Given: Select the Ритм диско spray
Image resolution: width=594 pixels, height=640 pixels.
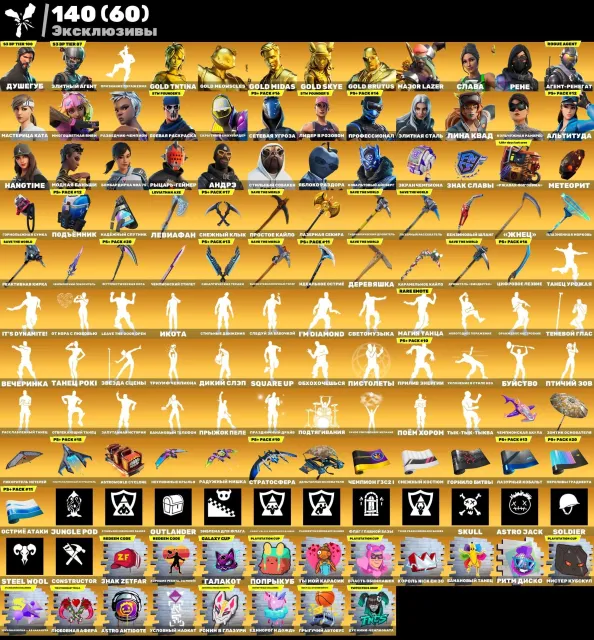Looking at the screenshot, I should coord(520,560).
